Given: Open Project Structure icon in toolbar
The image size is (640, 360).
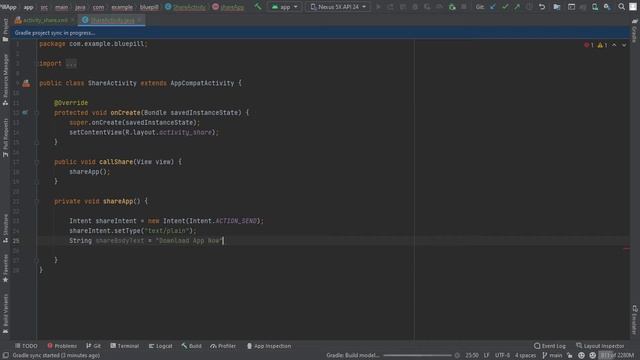Looking at the screenshot, I should click(x=557, y=7).
